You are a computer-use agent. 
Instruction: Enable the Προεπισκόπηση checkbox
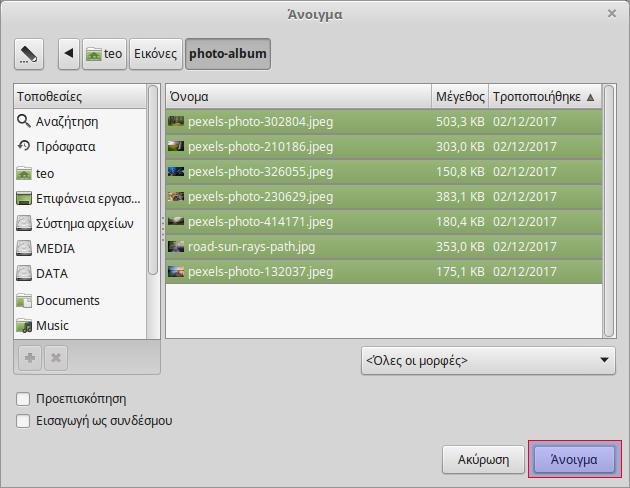24,398
